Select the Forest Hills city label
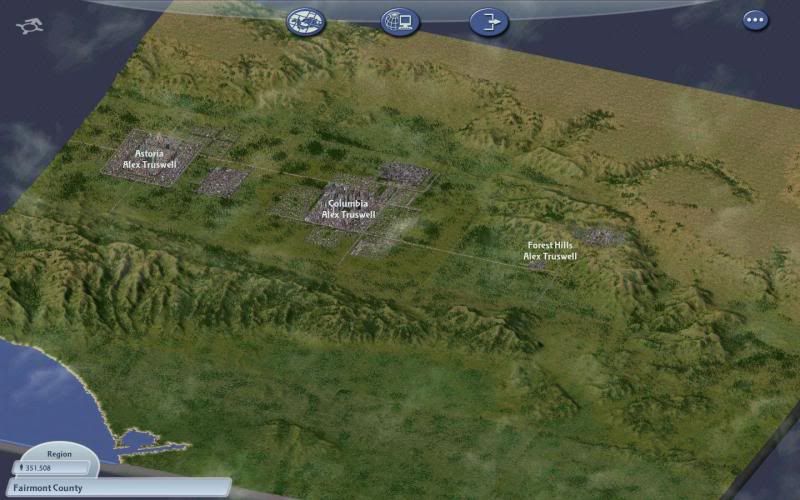 tap(550, 251)
